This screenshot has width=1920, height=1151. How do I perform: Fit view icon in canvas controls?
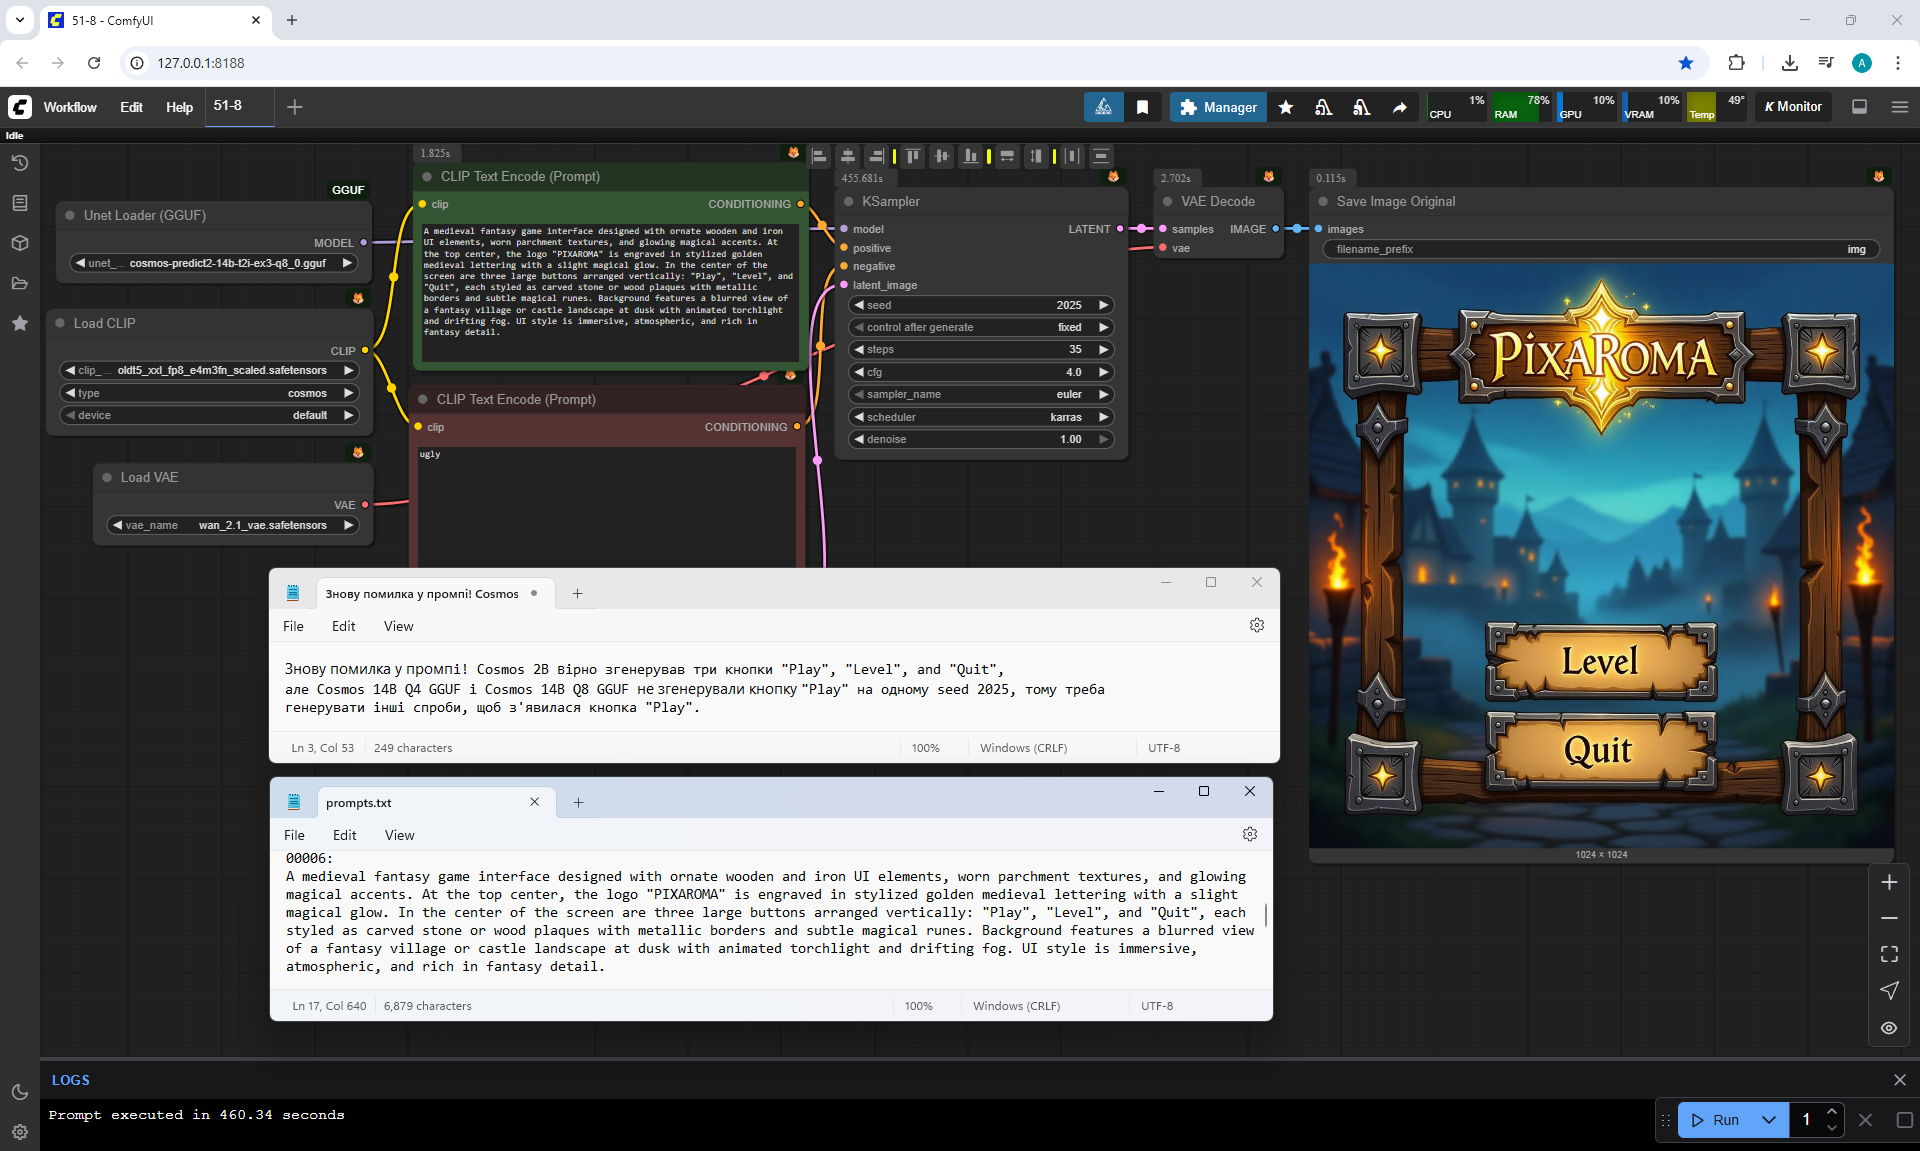1889,954
